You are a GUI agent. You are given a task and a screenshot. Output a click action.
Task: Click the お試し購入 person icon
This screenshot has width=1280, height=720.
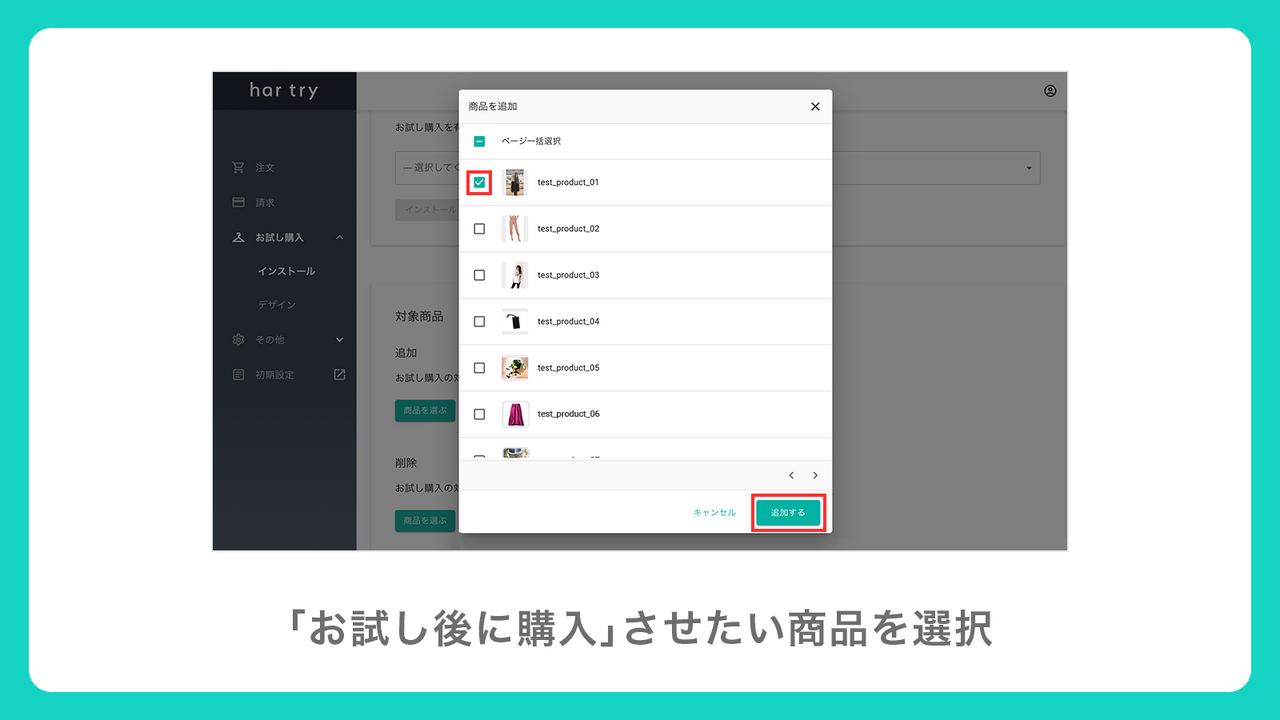click(237, 237)
